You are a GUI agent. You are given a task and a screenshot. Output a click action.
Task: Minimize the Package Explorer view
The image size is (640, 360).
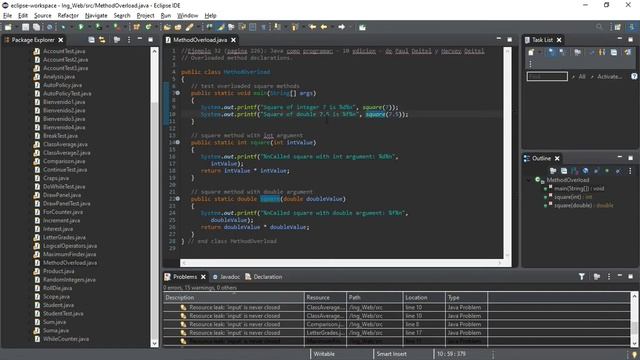click(x=140, y=39)
